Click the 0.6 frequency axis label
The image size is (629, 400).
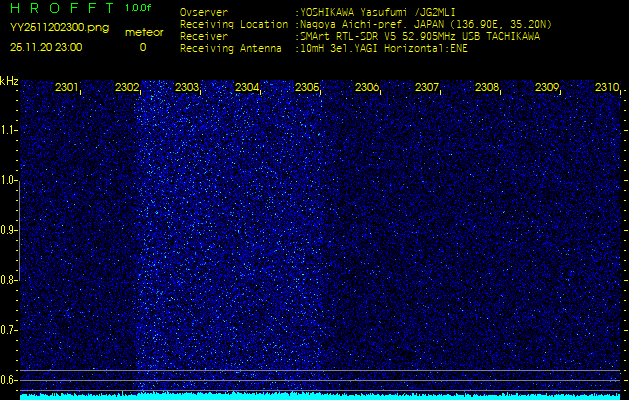tap(9, 380)
